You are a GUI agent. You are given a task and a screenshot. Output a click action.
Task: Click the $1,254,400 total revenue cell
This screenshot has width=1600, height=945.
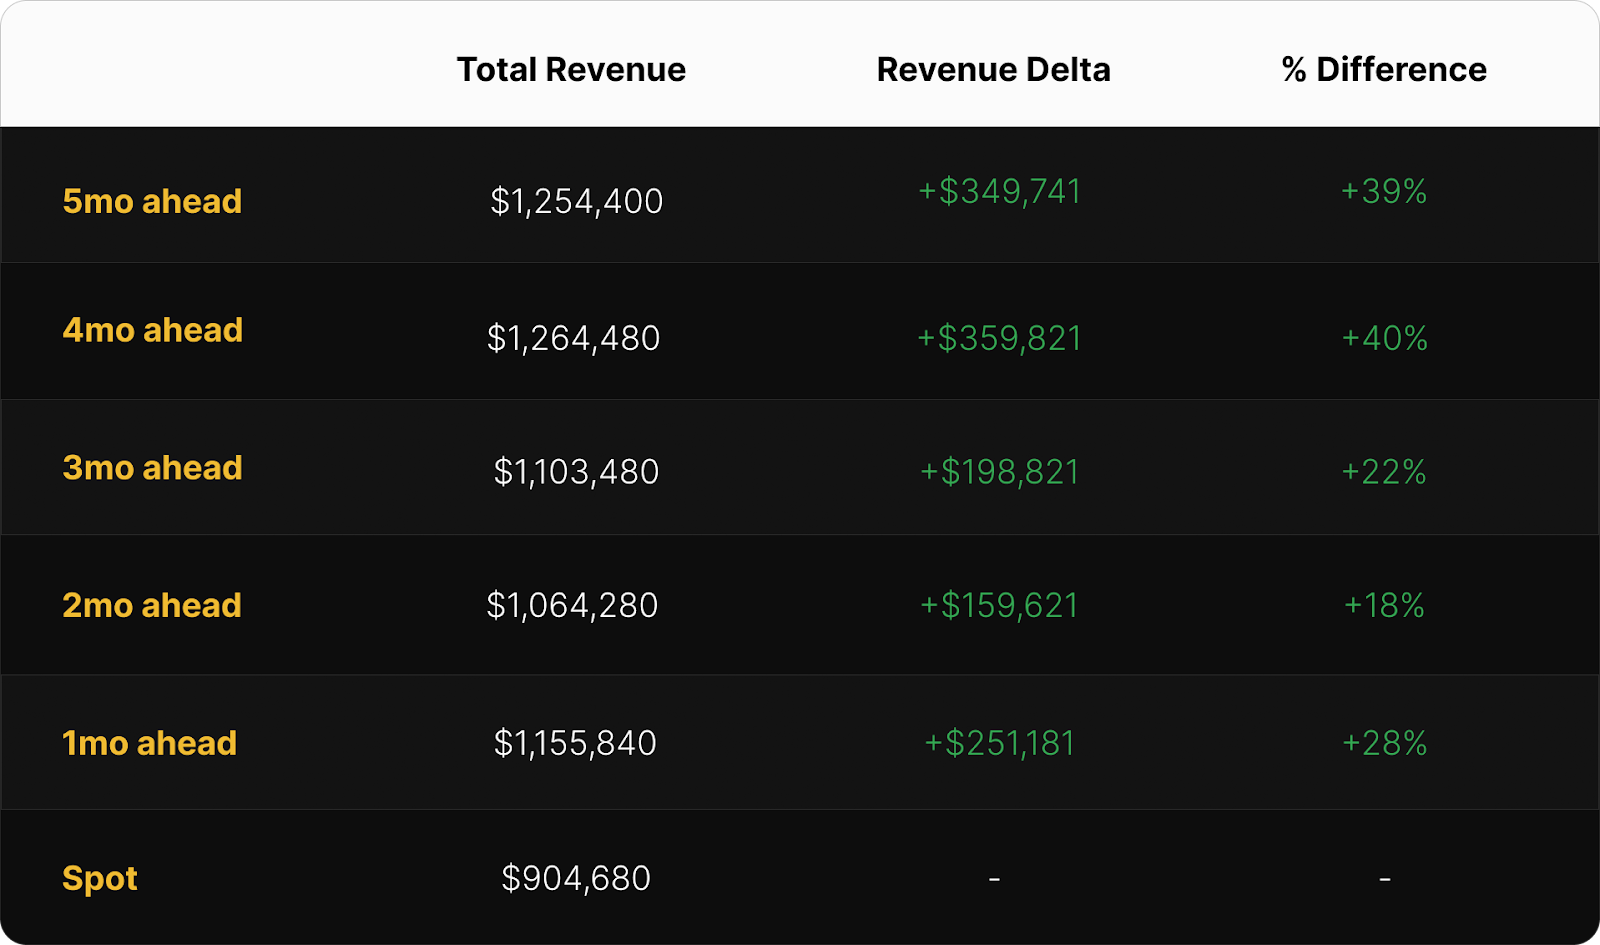[x=576, y=201]
